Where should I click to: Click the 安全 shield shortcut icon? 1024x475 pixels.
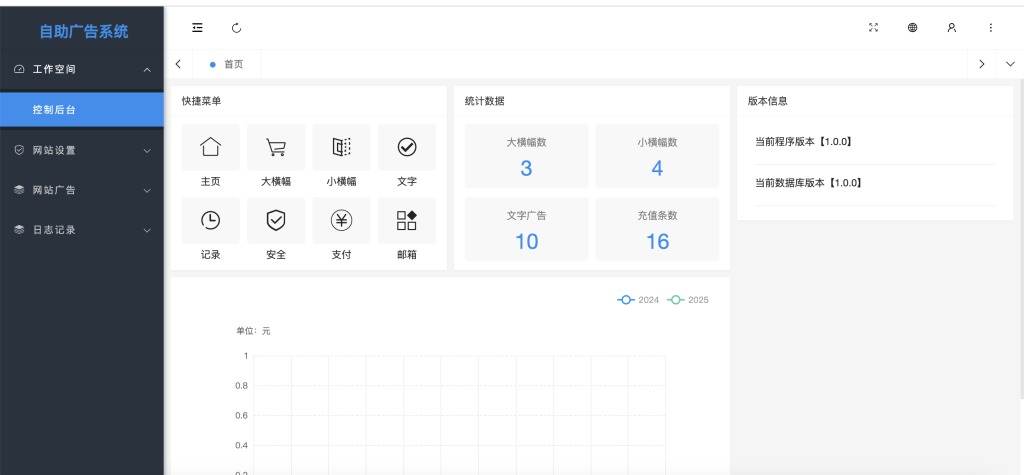[276, 221]
